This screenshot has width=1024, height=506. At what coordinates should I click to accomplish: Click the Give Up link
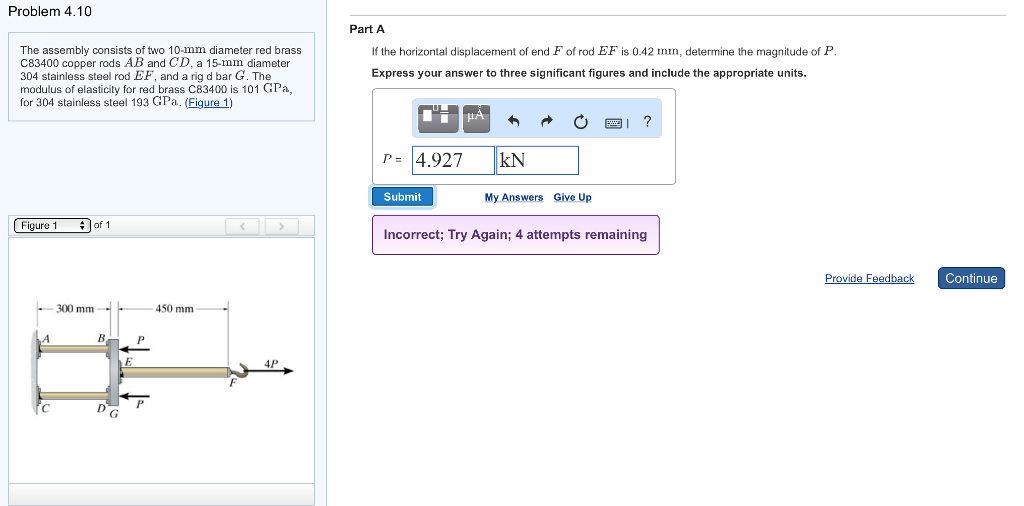pos(572,197)
